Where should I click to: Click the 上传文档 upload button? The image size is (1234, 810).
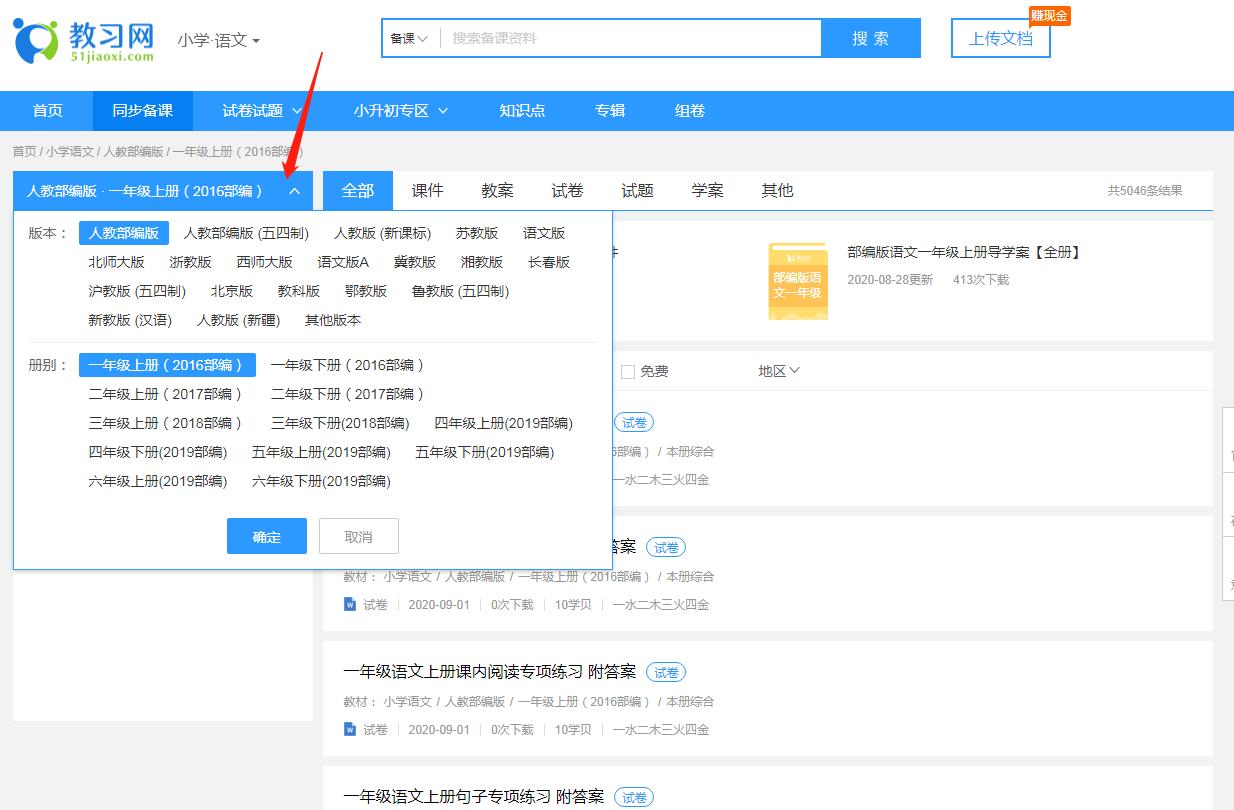point(1000,39)
